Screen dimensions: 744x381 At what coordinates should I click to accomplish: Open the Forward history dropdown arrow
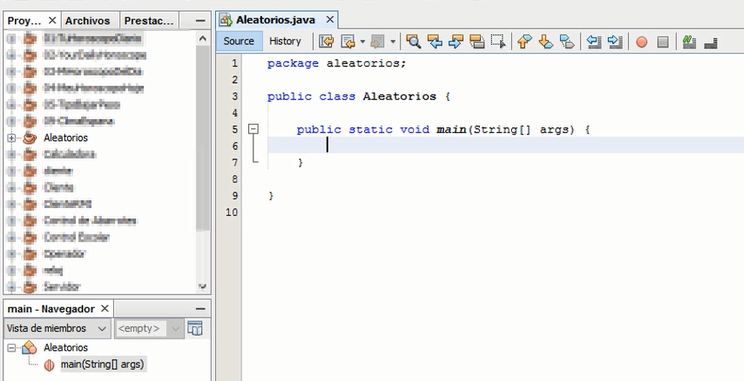click(392, 42)
